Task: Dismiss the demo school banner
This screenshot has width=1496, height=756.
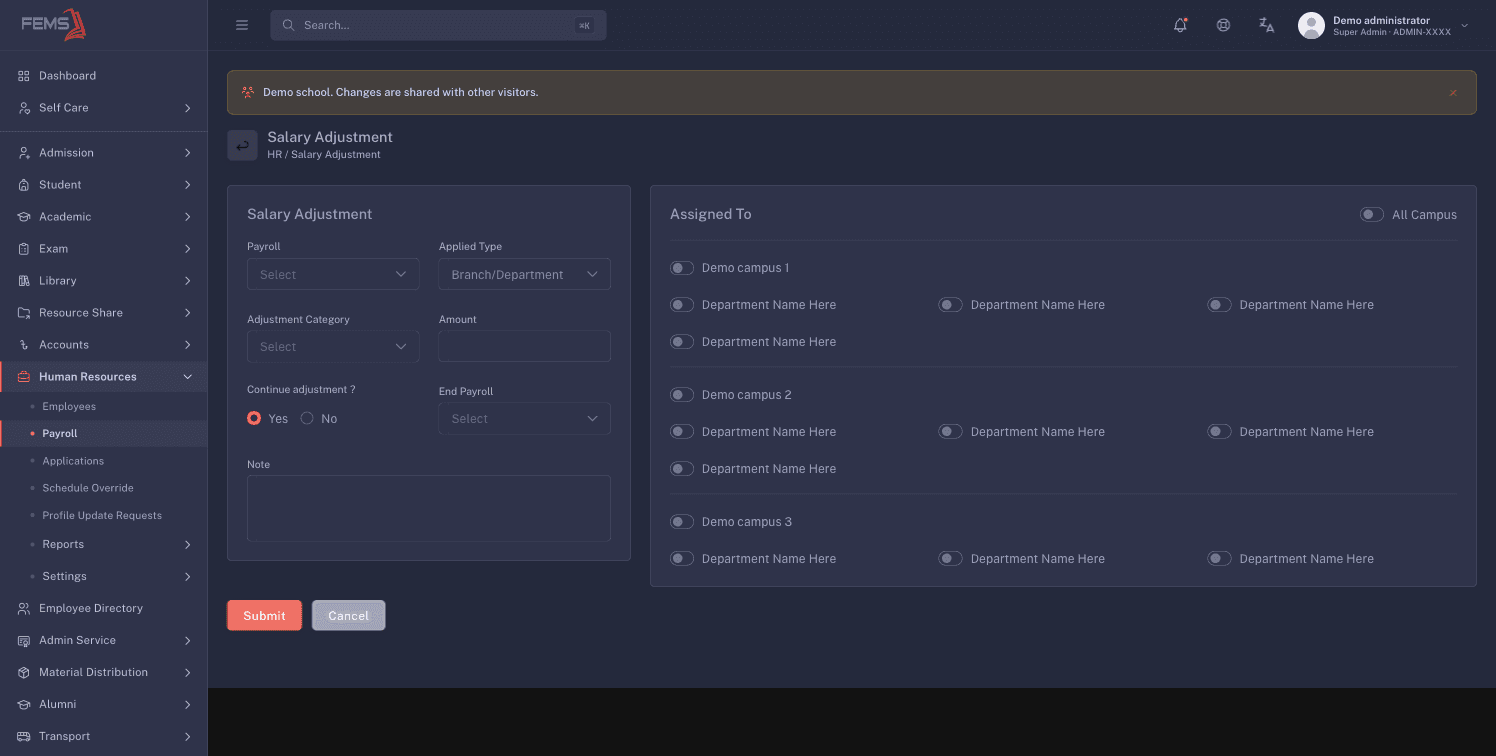Action: [x=1453, y=92]
